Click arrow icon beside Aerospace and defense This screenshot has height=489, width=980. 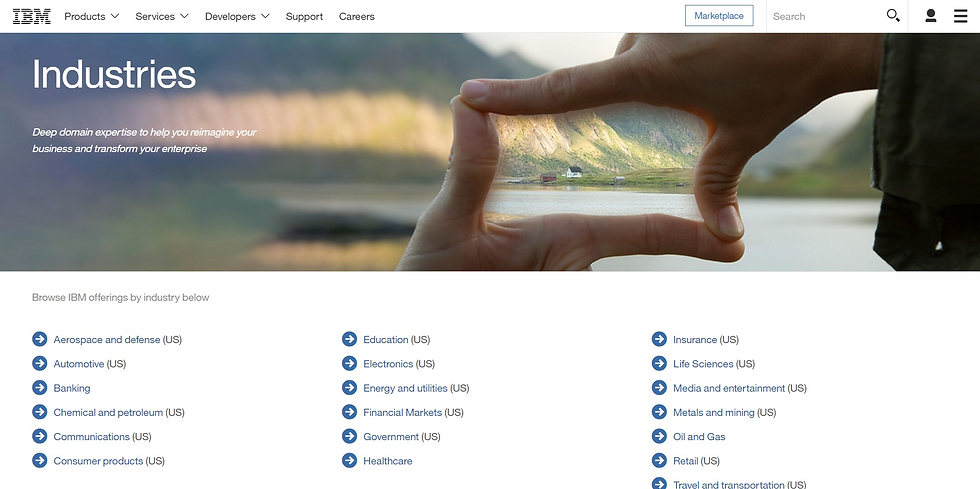(39, 339)
